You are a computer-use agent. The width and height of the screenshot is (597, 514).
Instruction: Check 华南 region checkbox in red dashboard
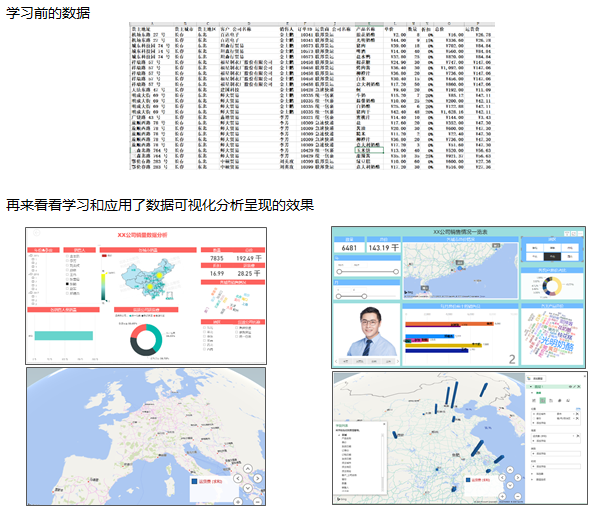pos(204,340)
